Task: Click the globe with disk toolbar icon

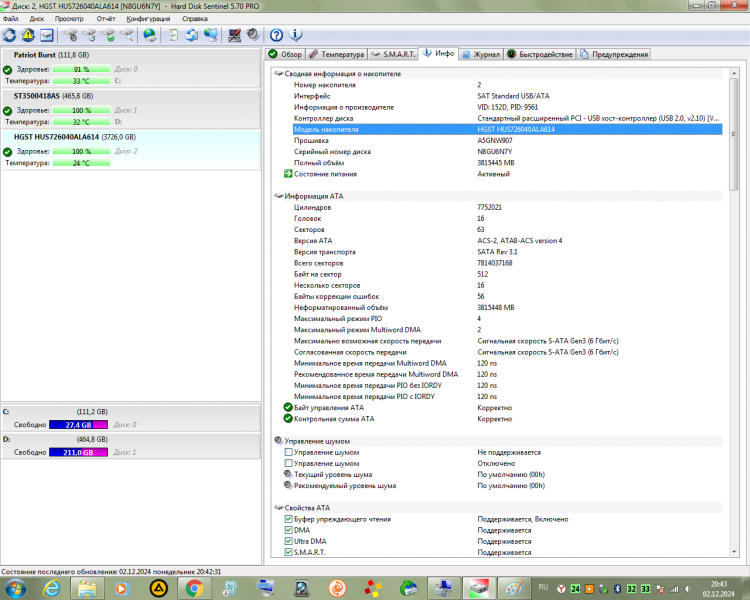Action: (x=150, y=35)
